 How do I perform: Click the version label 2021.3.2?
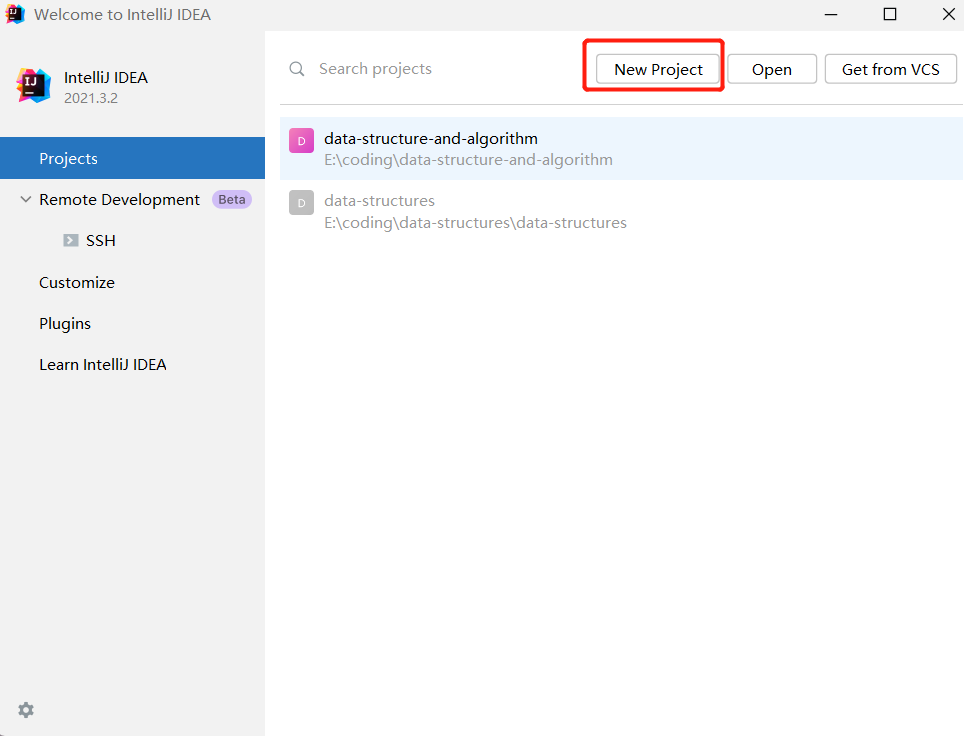point(91,98)
